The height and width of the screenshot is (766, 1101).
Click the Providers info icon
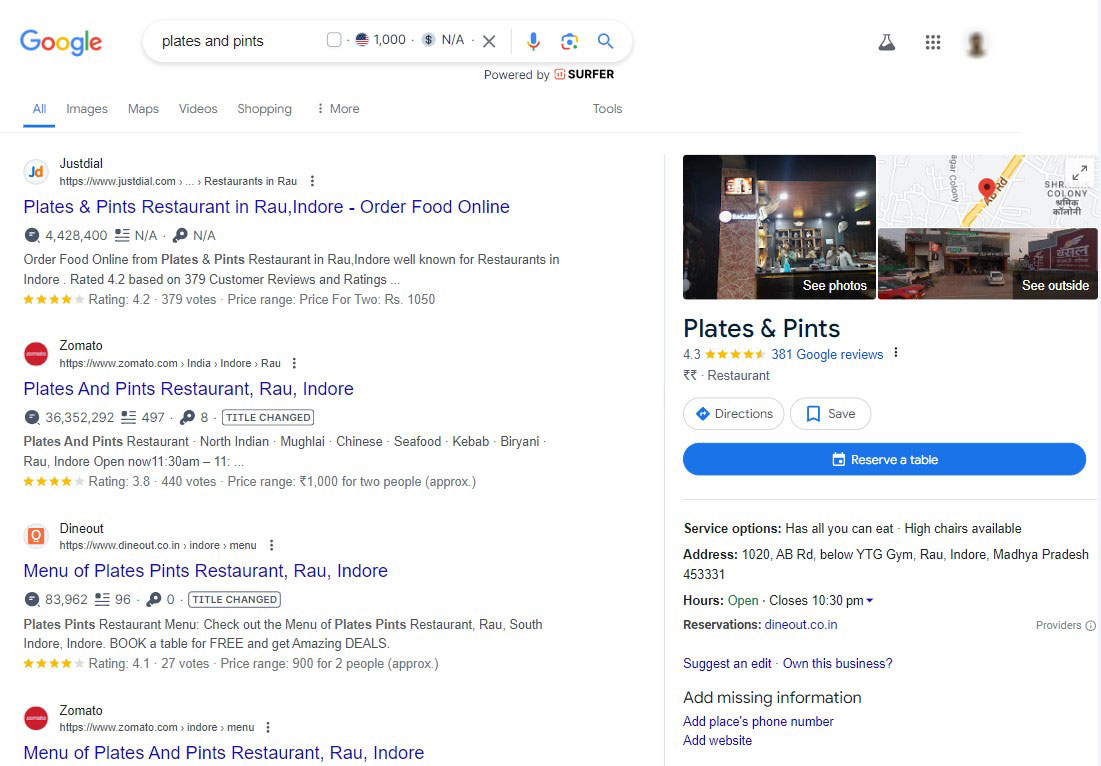pyautogui.click(x=1090, y=626)
